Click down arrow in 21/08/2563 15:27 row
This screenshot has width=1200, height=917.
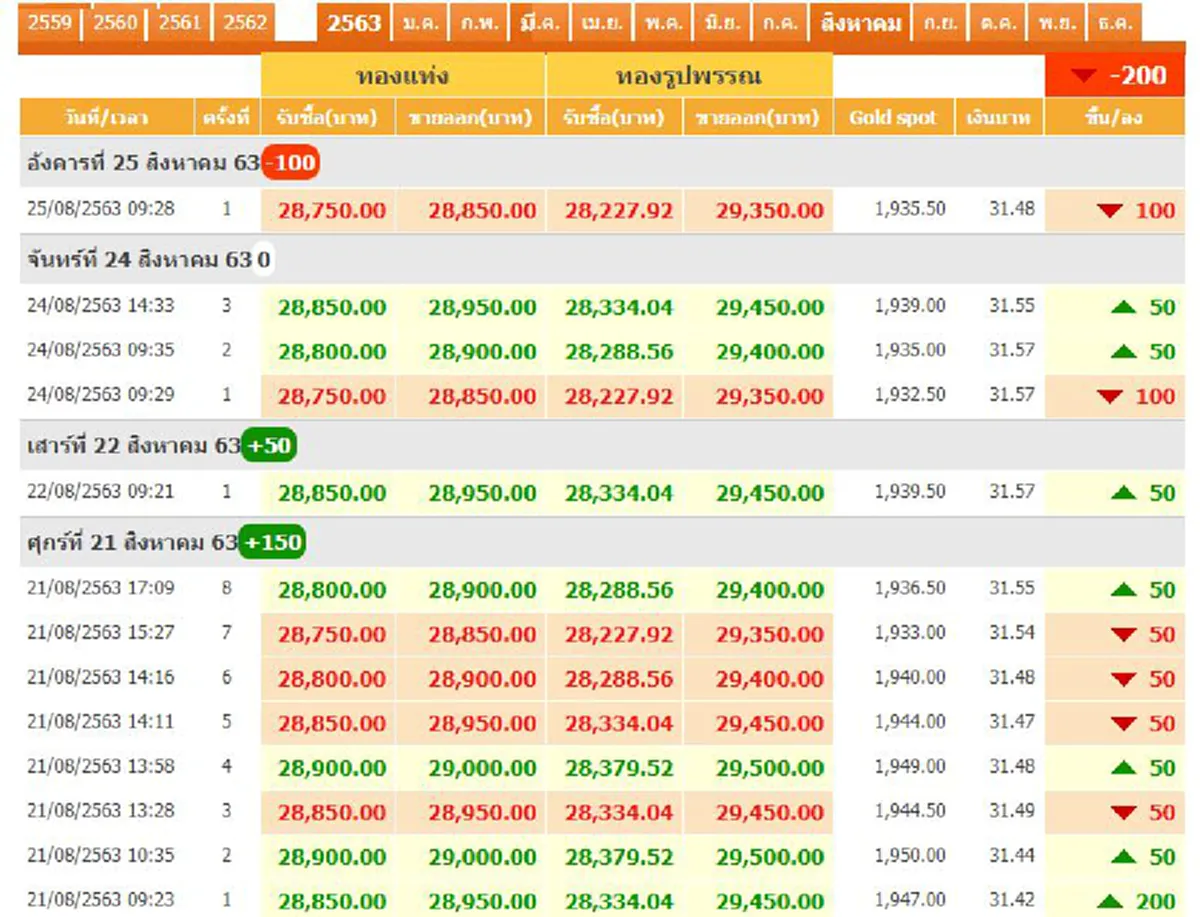[x=1124, y=635]
